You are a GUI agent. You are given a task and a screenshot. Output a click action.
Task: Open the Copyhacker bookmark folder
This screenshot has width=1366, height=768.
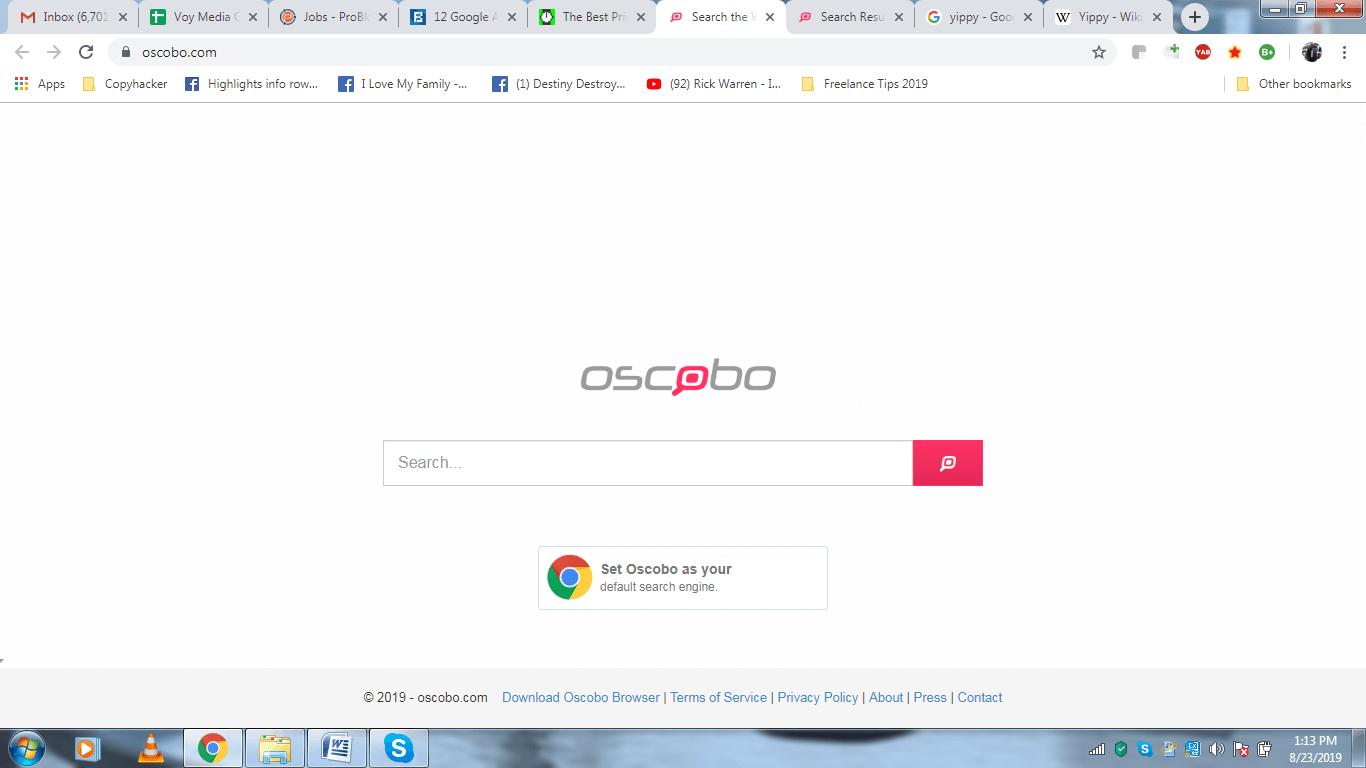125,84
